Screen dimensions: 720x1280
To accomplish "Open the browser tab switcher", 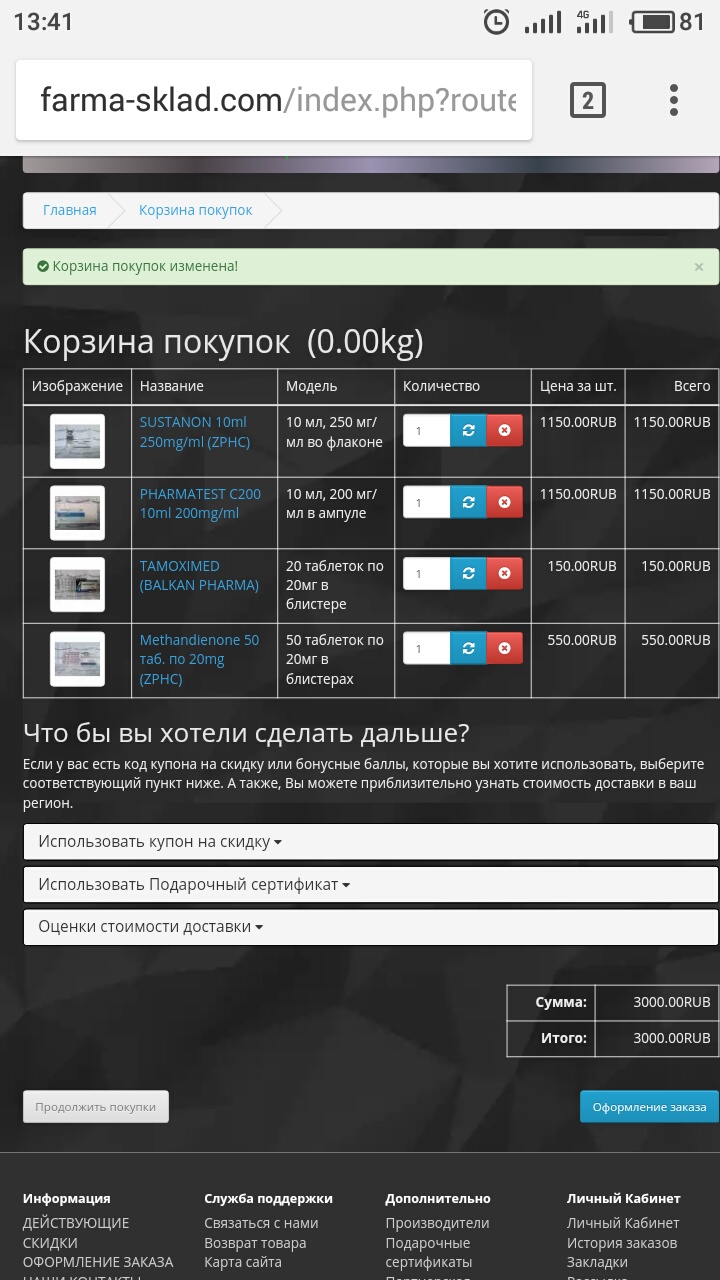I will pos(587,100).
